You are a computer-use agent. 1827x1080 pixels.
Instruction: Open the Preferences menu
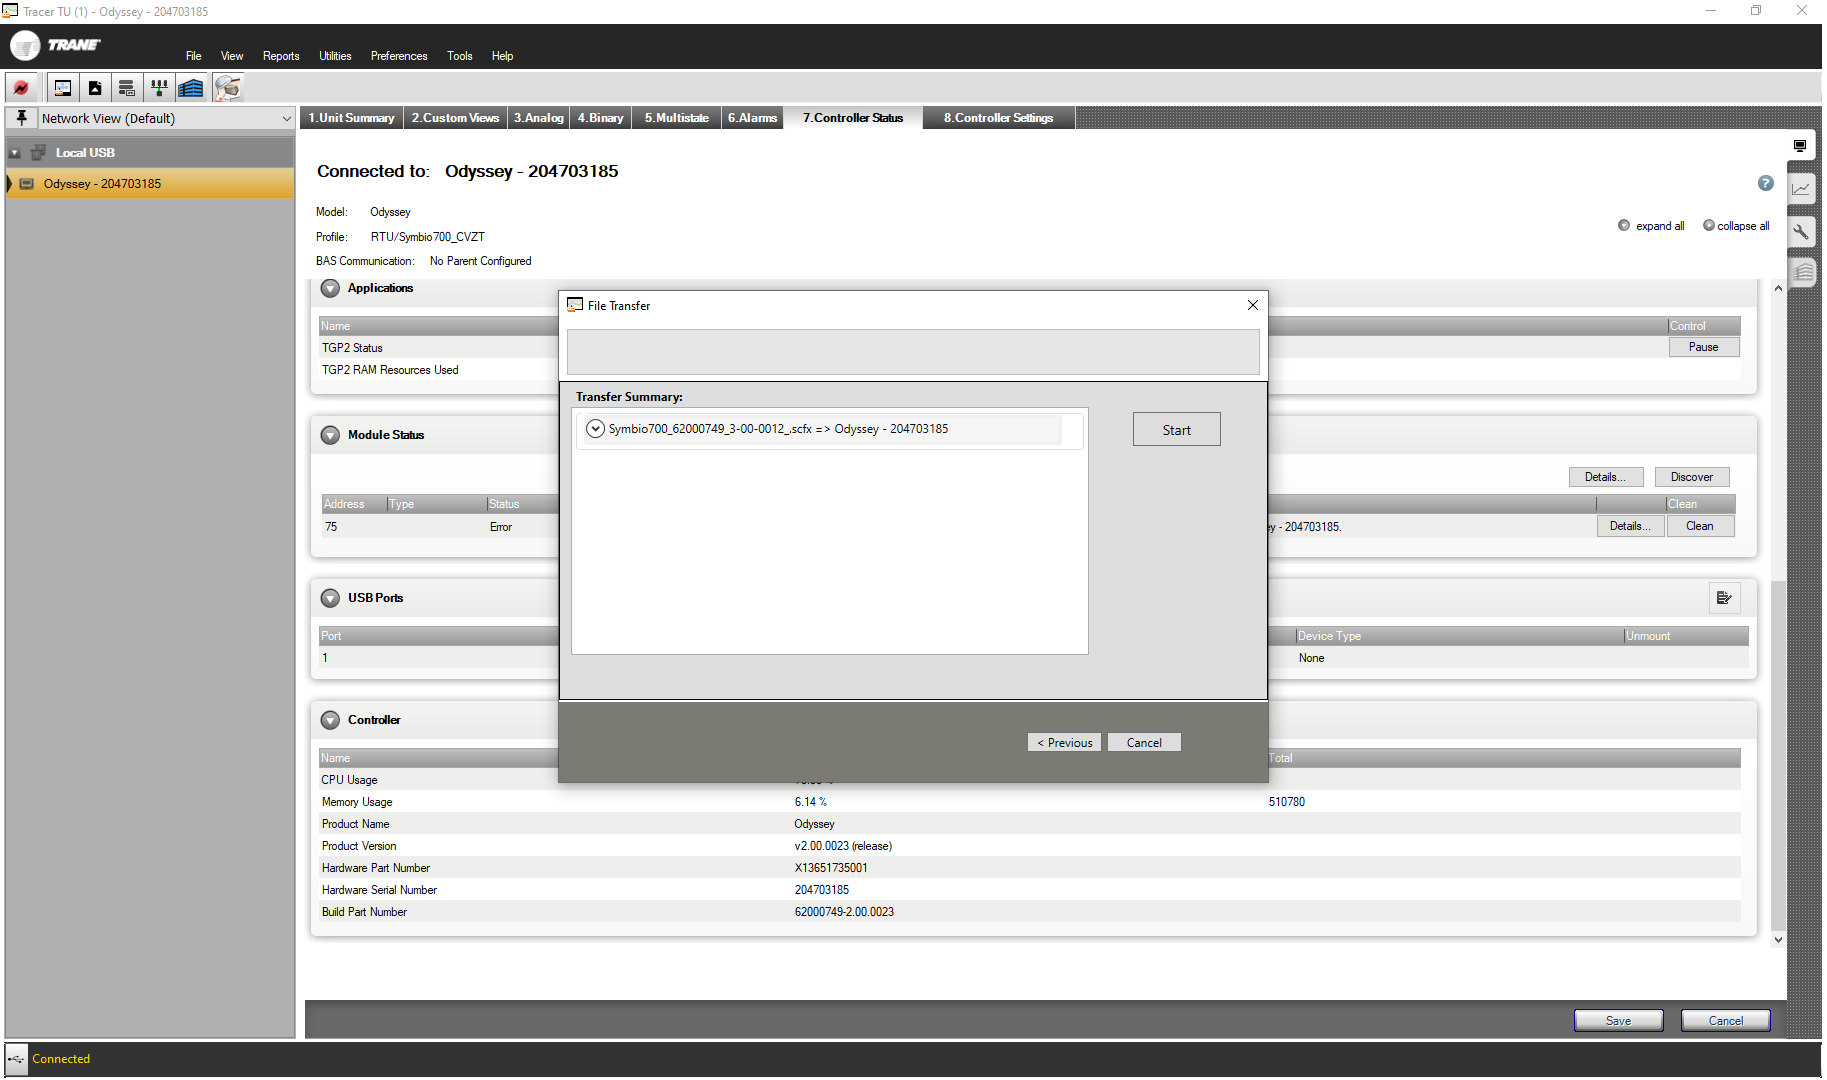pyautogui.click(x=399, y=56)
